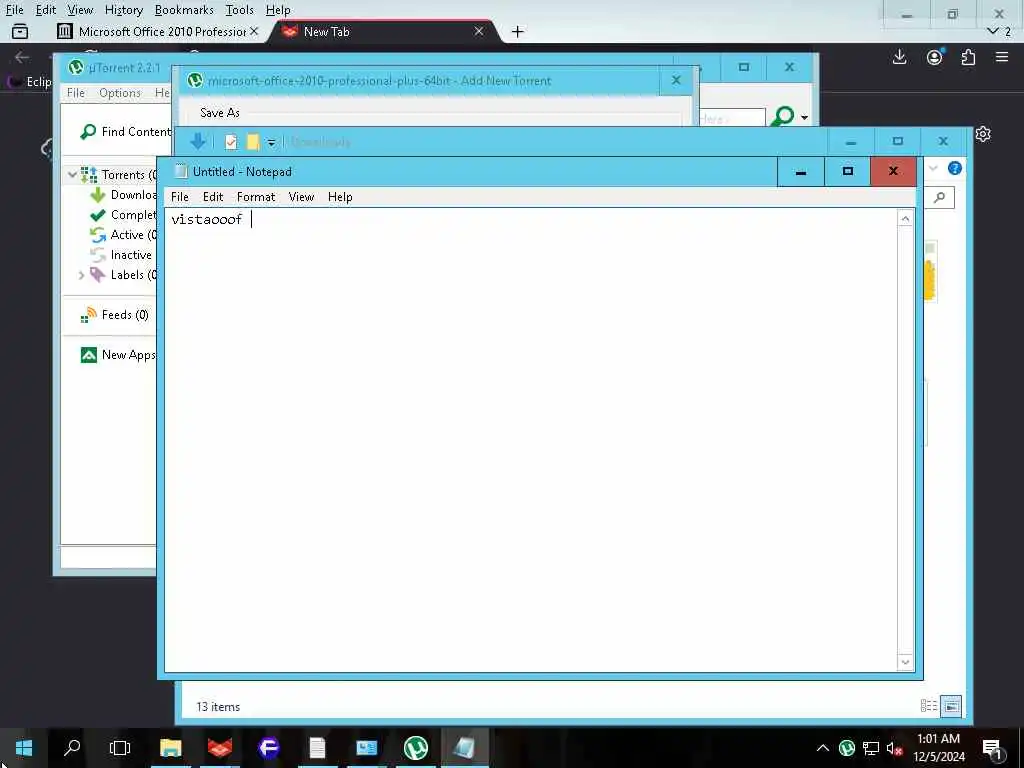Click uTorrent taskbar icon

[415, 748]
